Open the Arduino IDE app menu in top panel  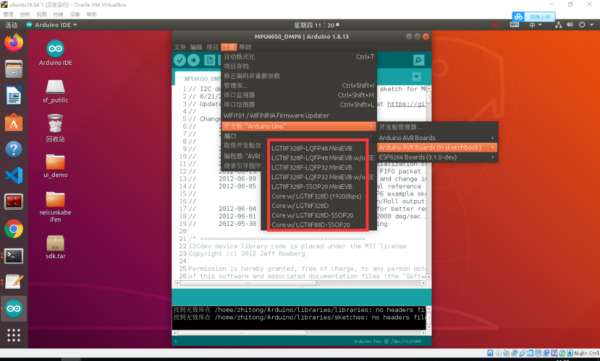click(x=52, y=25)
